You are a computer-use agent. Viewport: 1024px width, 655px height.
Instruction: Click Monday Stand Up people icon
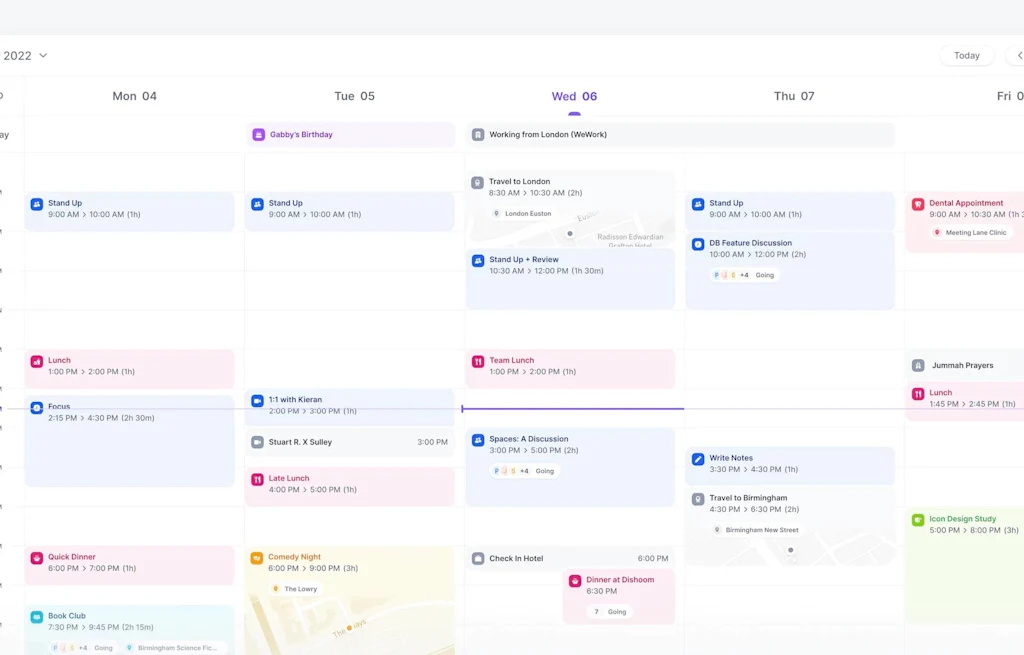37,204
